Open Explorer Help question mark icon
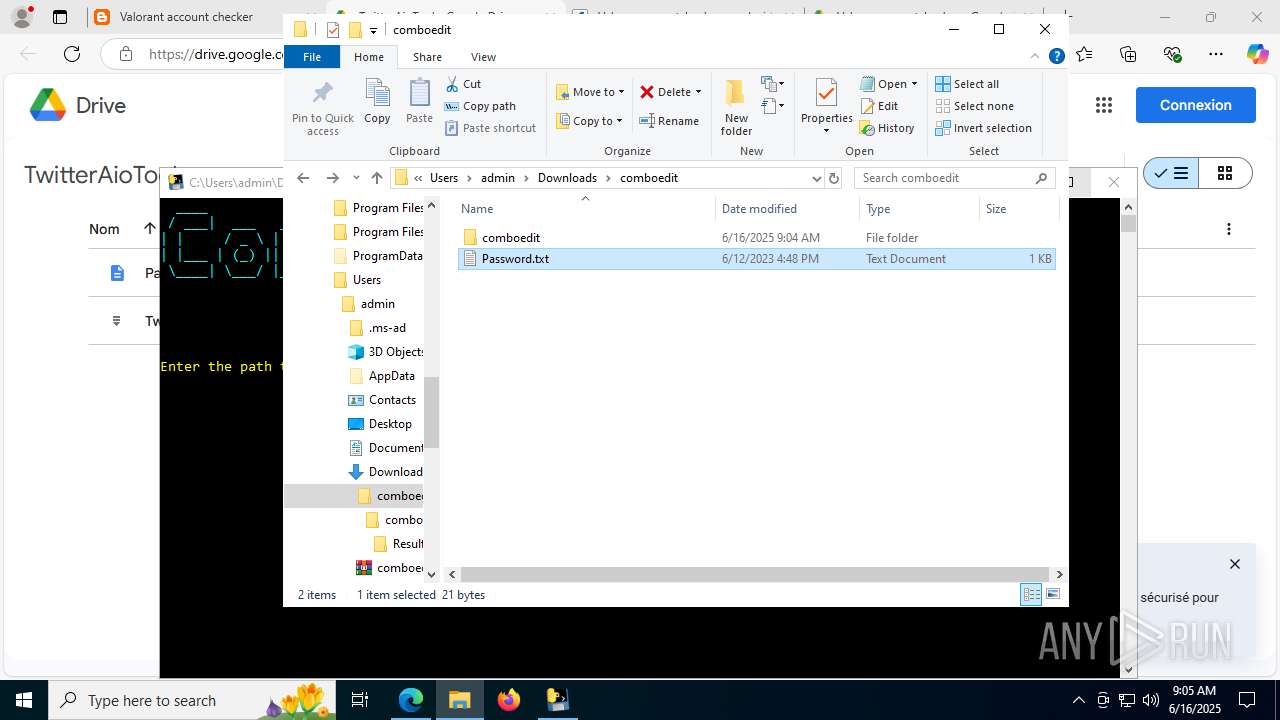The width and height of the screenshot is (1280, 720). 1056,57
